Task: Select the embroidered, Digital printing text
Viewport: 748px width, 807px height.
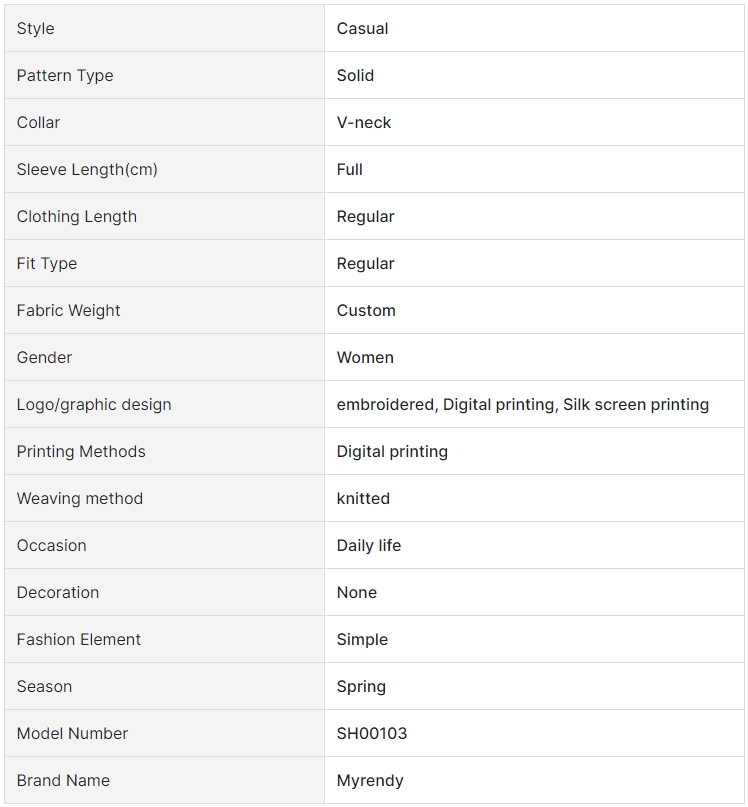Action: (x=446, y=405)
